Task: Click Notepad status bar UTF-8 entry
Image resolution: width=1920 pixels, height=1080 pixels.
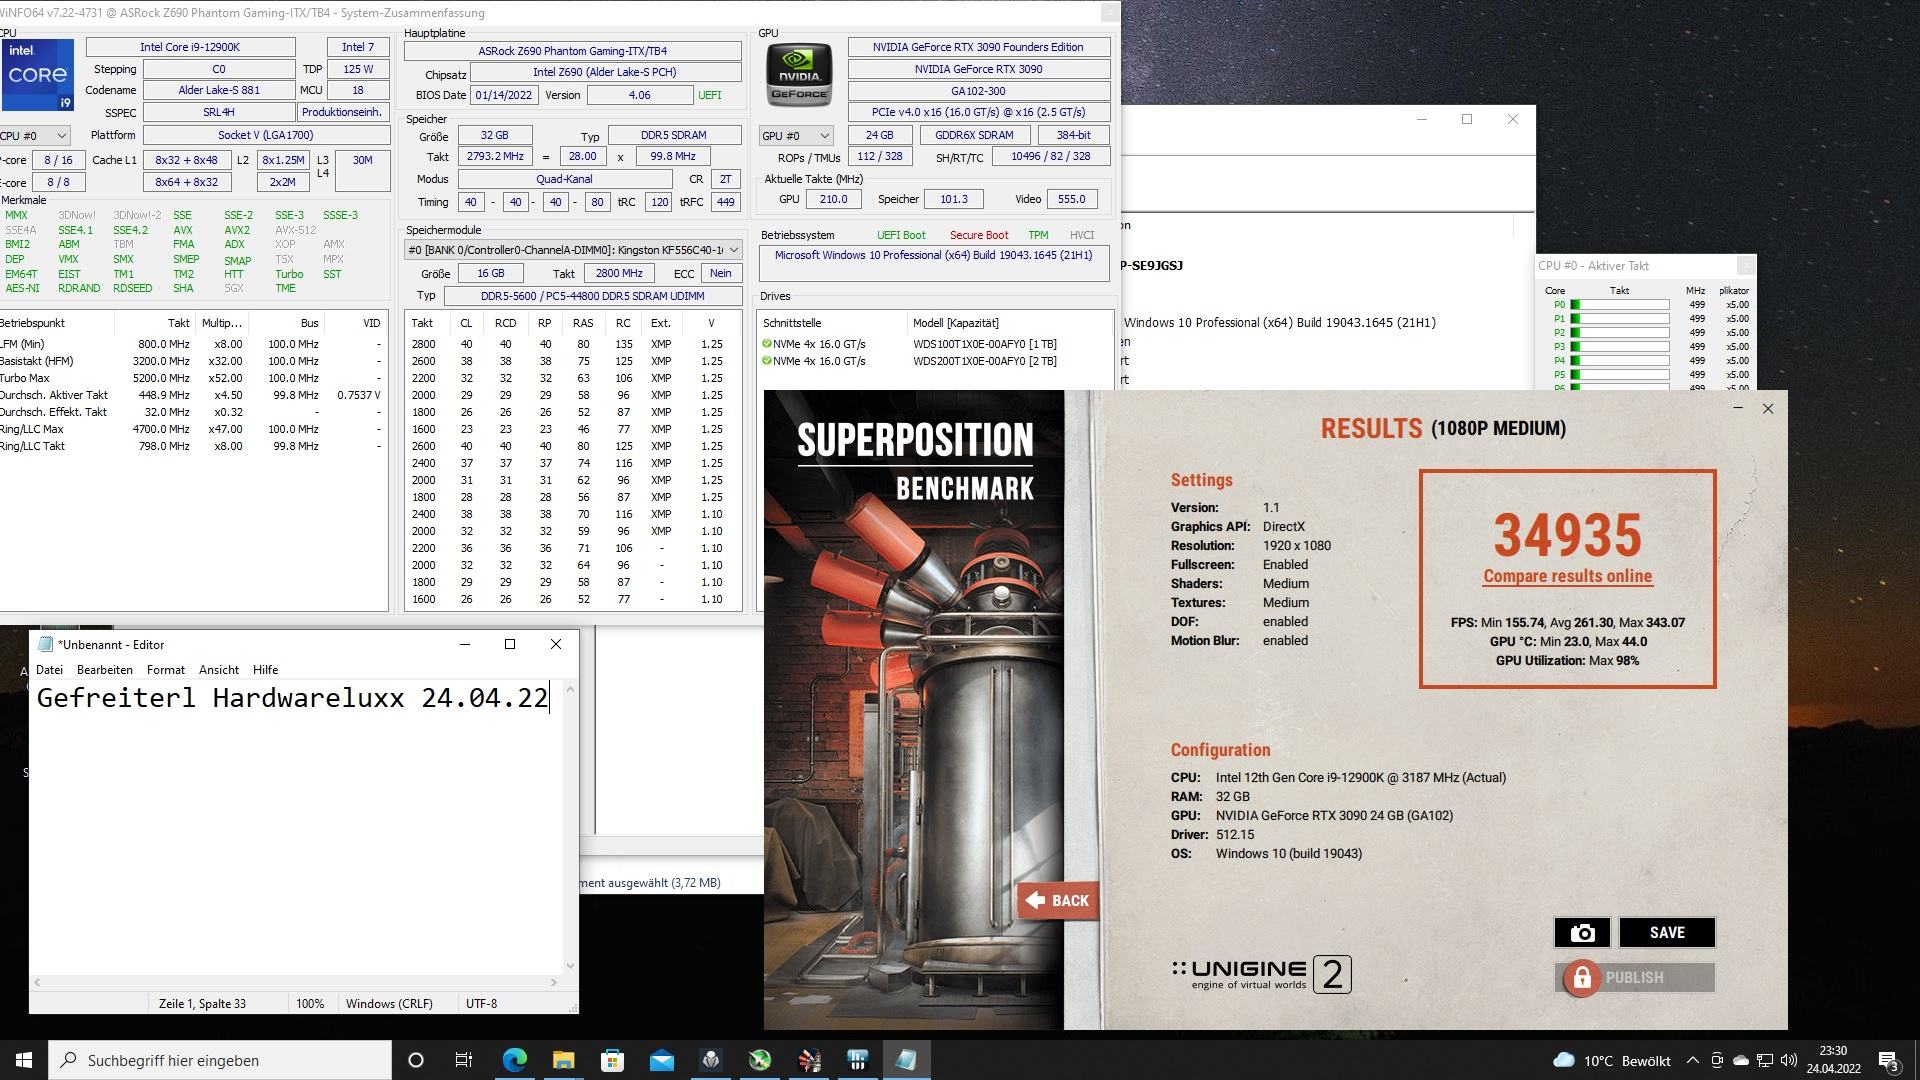Action: pyautogui.click(x=481, y=1003)
